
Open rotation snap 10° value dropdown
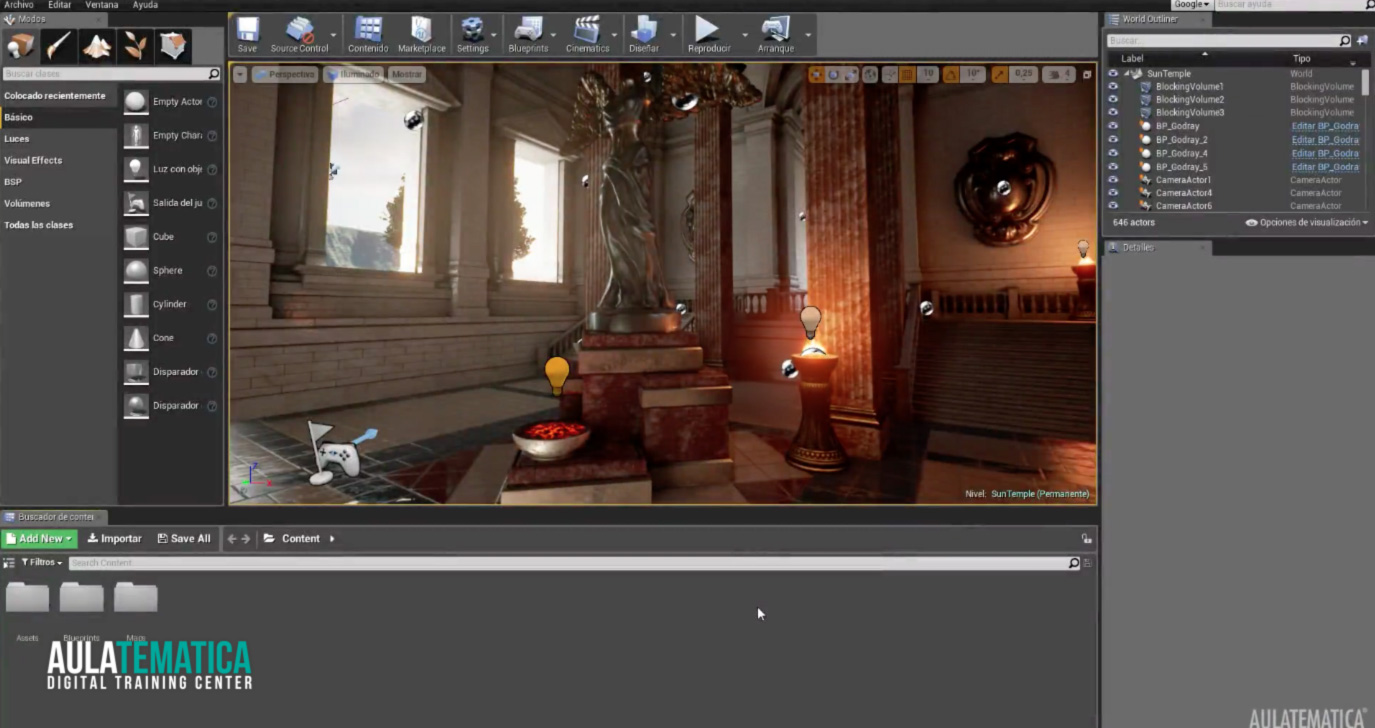point(973,74)
